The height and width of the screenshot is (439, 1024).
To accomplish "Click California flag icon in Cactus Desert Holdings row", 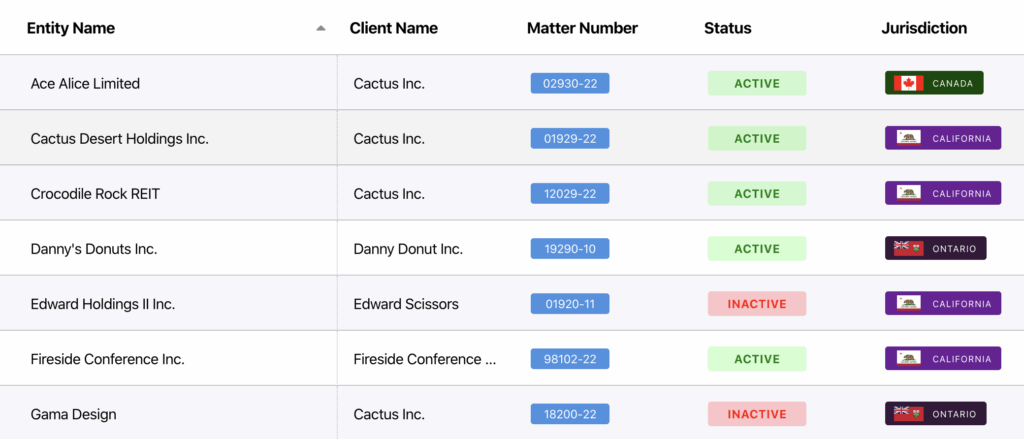I will (908, 138).
